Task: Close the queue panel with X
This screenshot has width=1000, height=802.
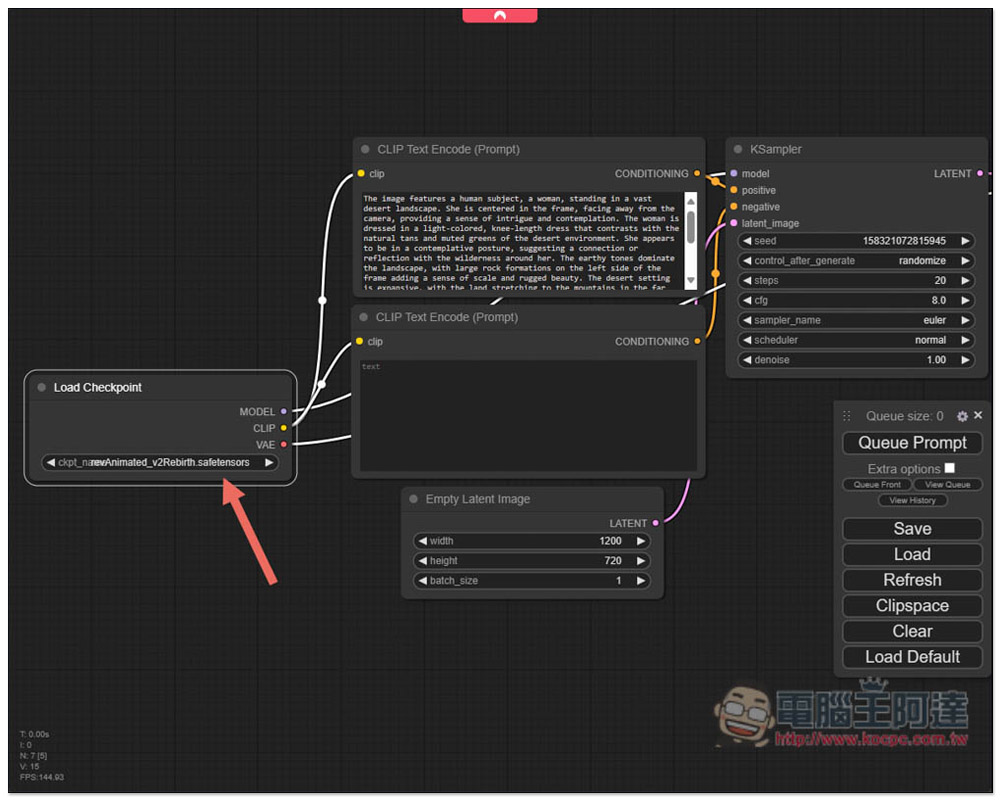Action: (978, 416)
